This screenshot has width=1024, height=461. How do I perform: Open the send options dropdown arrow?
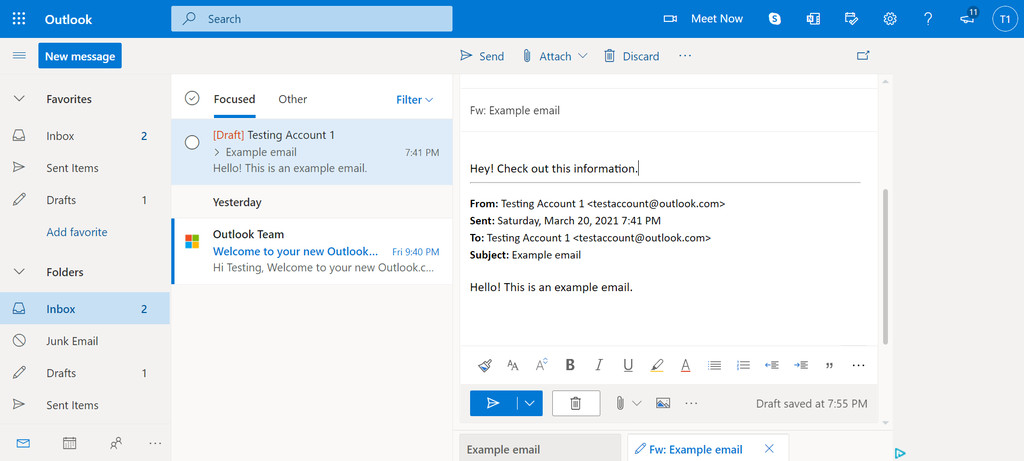[530, 403]
